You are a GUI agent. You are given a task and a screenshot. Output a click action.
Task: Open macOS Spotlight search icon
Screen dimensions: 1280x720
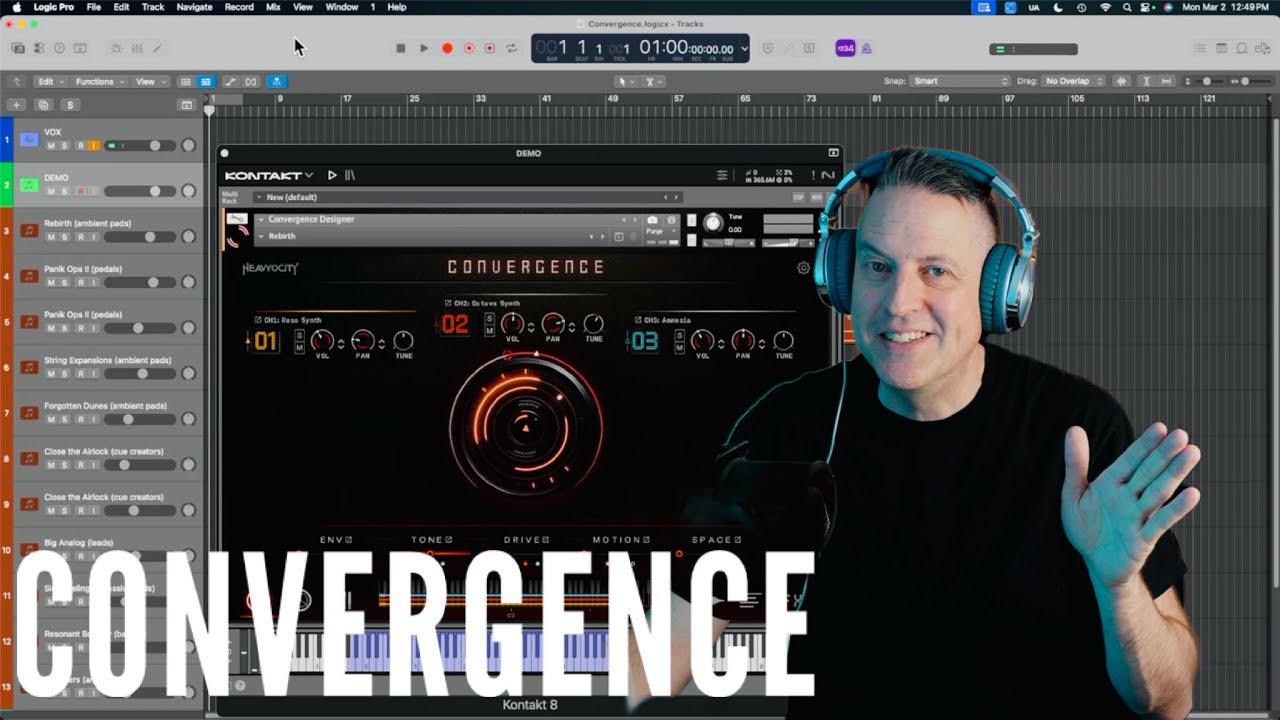[1127, 7]
